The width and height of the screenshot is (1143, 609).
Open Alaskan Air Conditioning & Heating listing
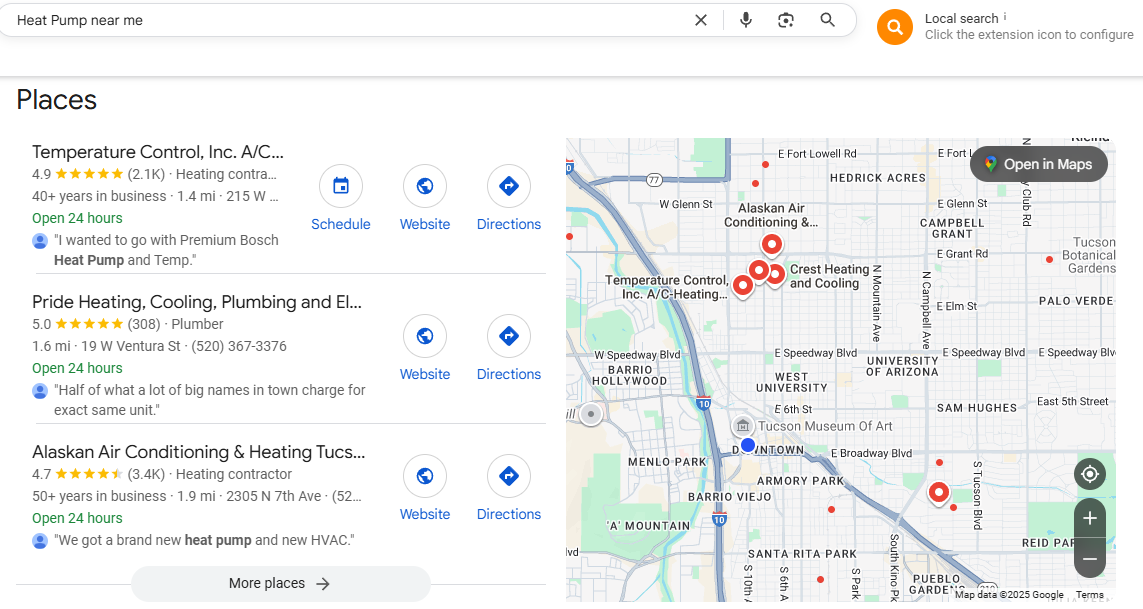tap(198, 452)
